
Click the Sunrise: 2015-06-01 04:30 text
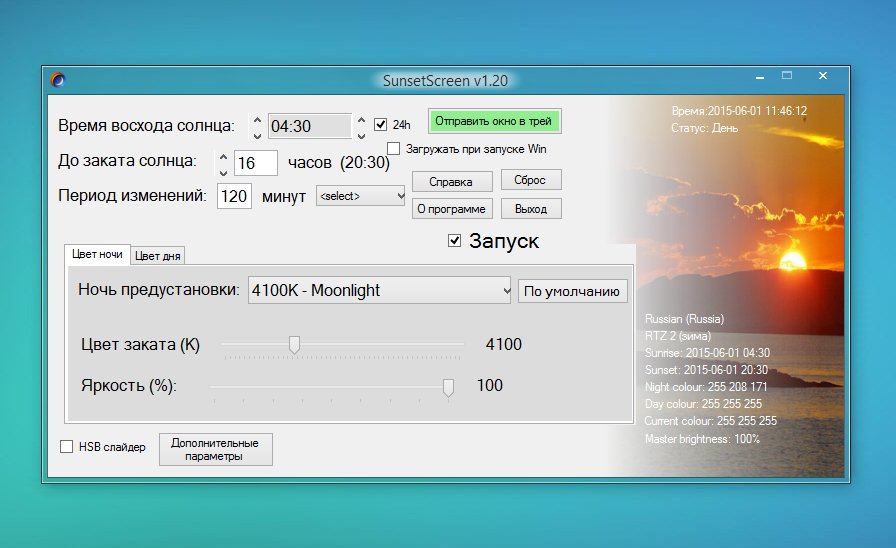tap(707, 353)
